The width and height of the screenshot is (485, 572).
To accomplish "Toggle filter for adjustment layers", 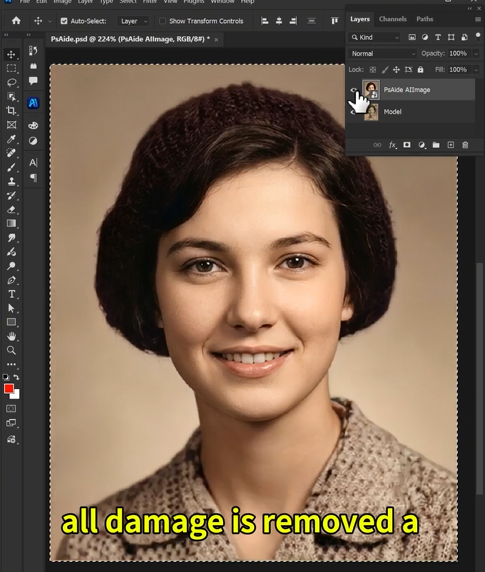I will pos(425,37).
